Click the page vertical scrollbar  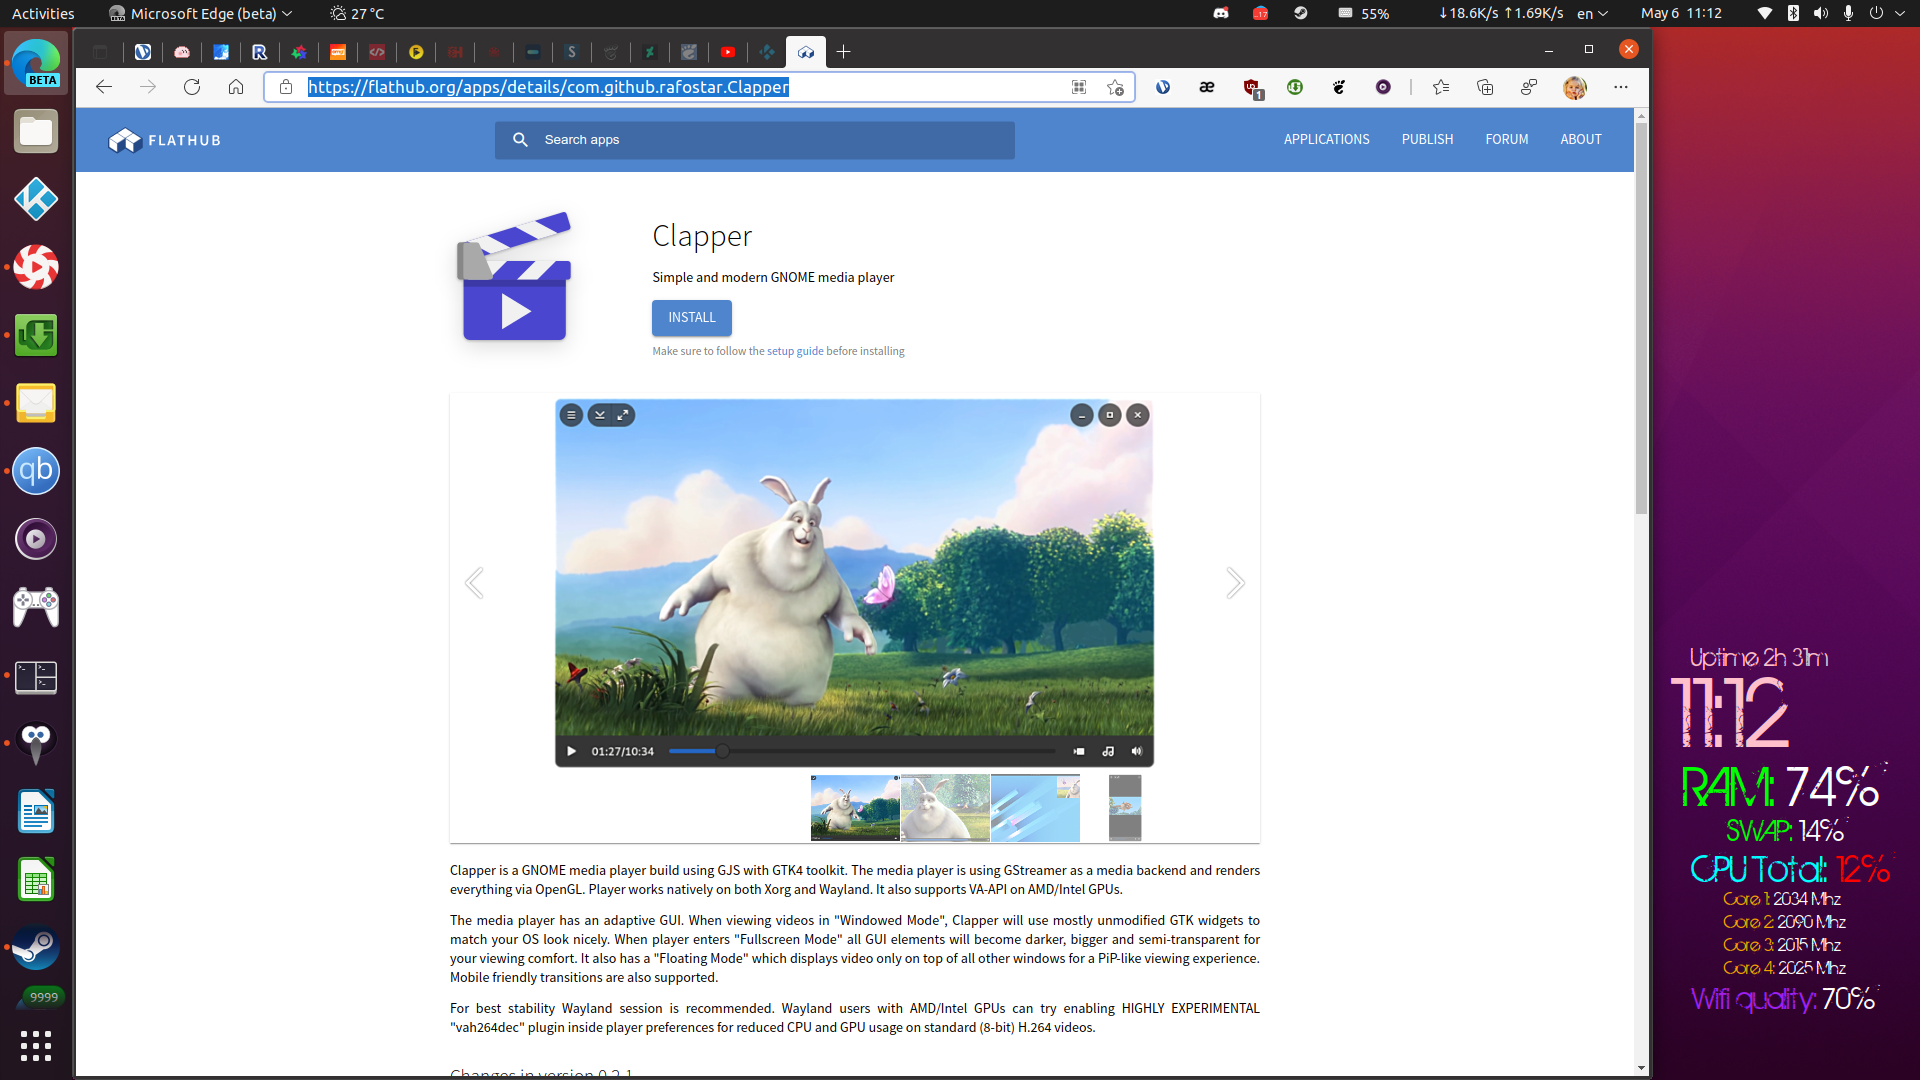pyautogui.click(x=1641, y=318)
